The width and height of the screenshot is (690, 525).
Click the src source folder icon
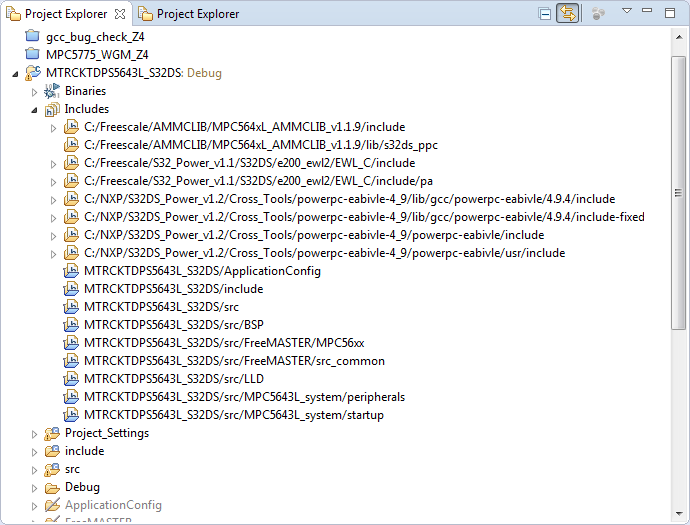[52, 470]
